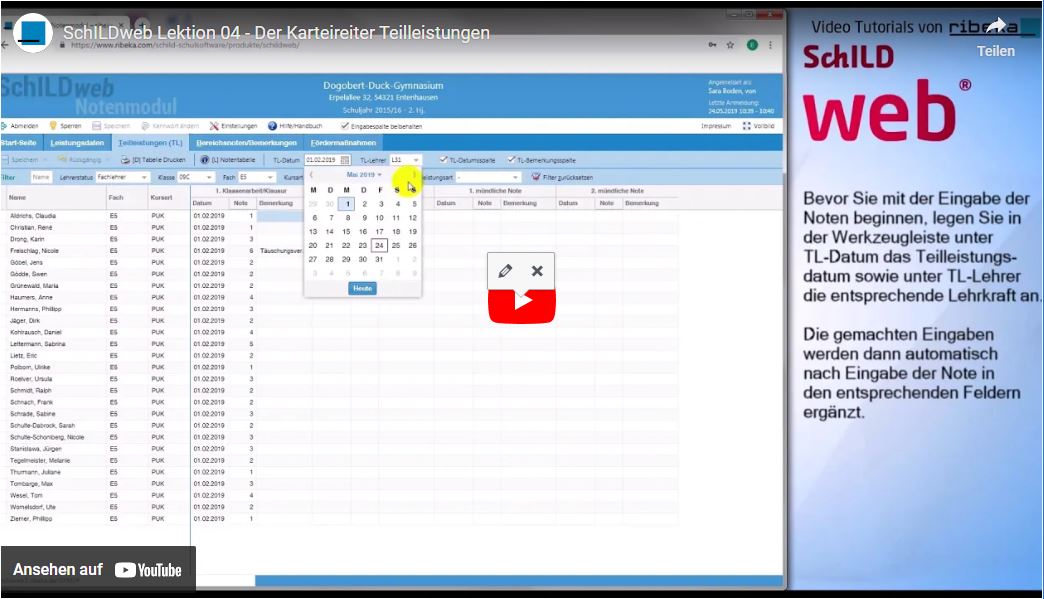Click the Filter zurücksetzen icon
The image size is (1044, 599).
coord(536,177)
